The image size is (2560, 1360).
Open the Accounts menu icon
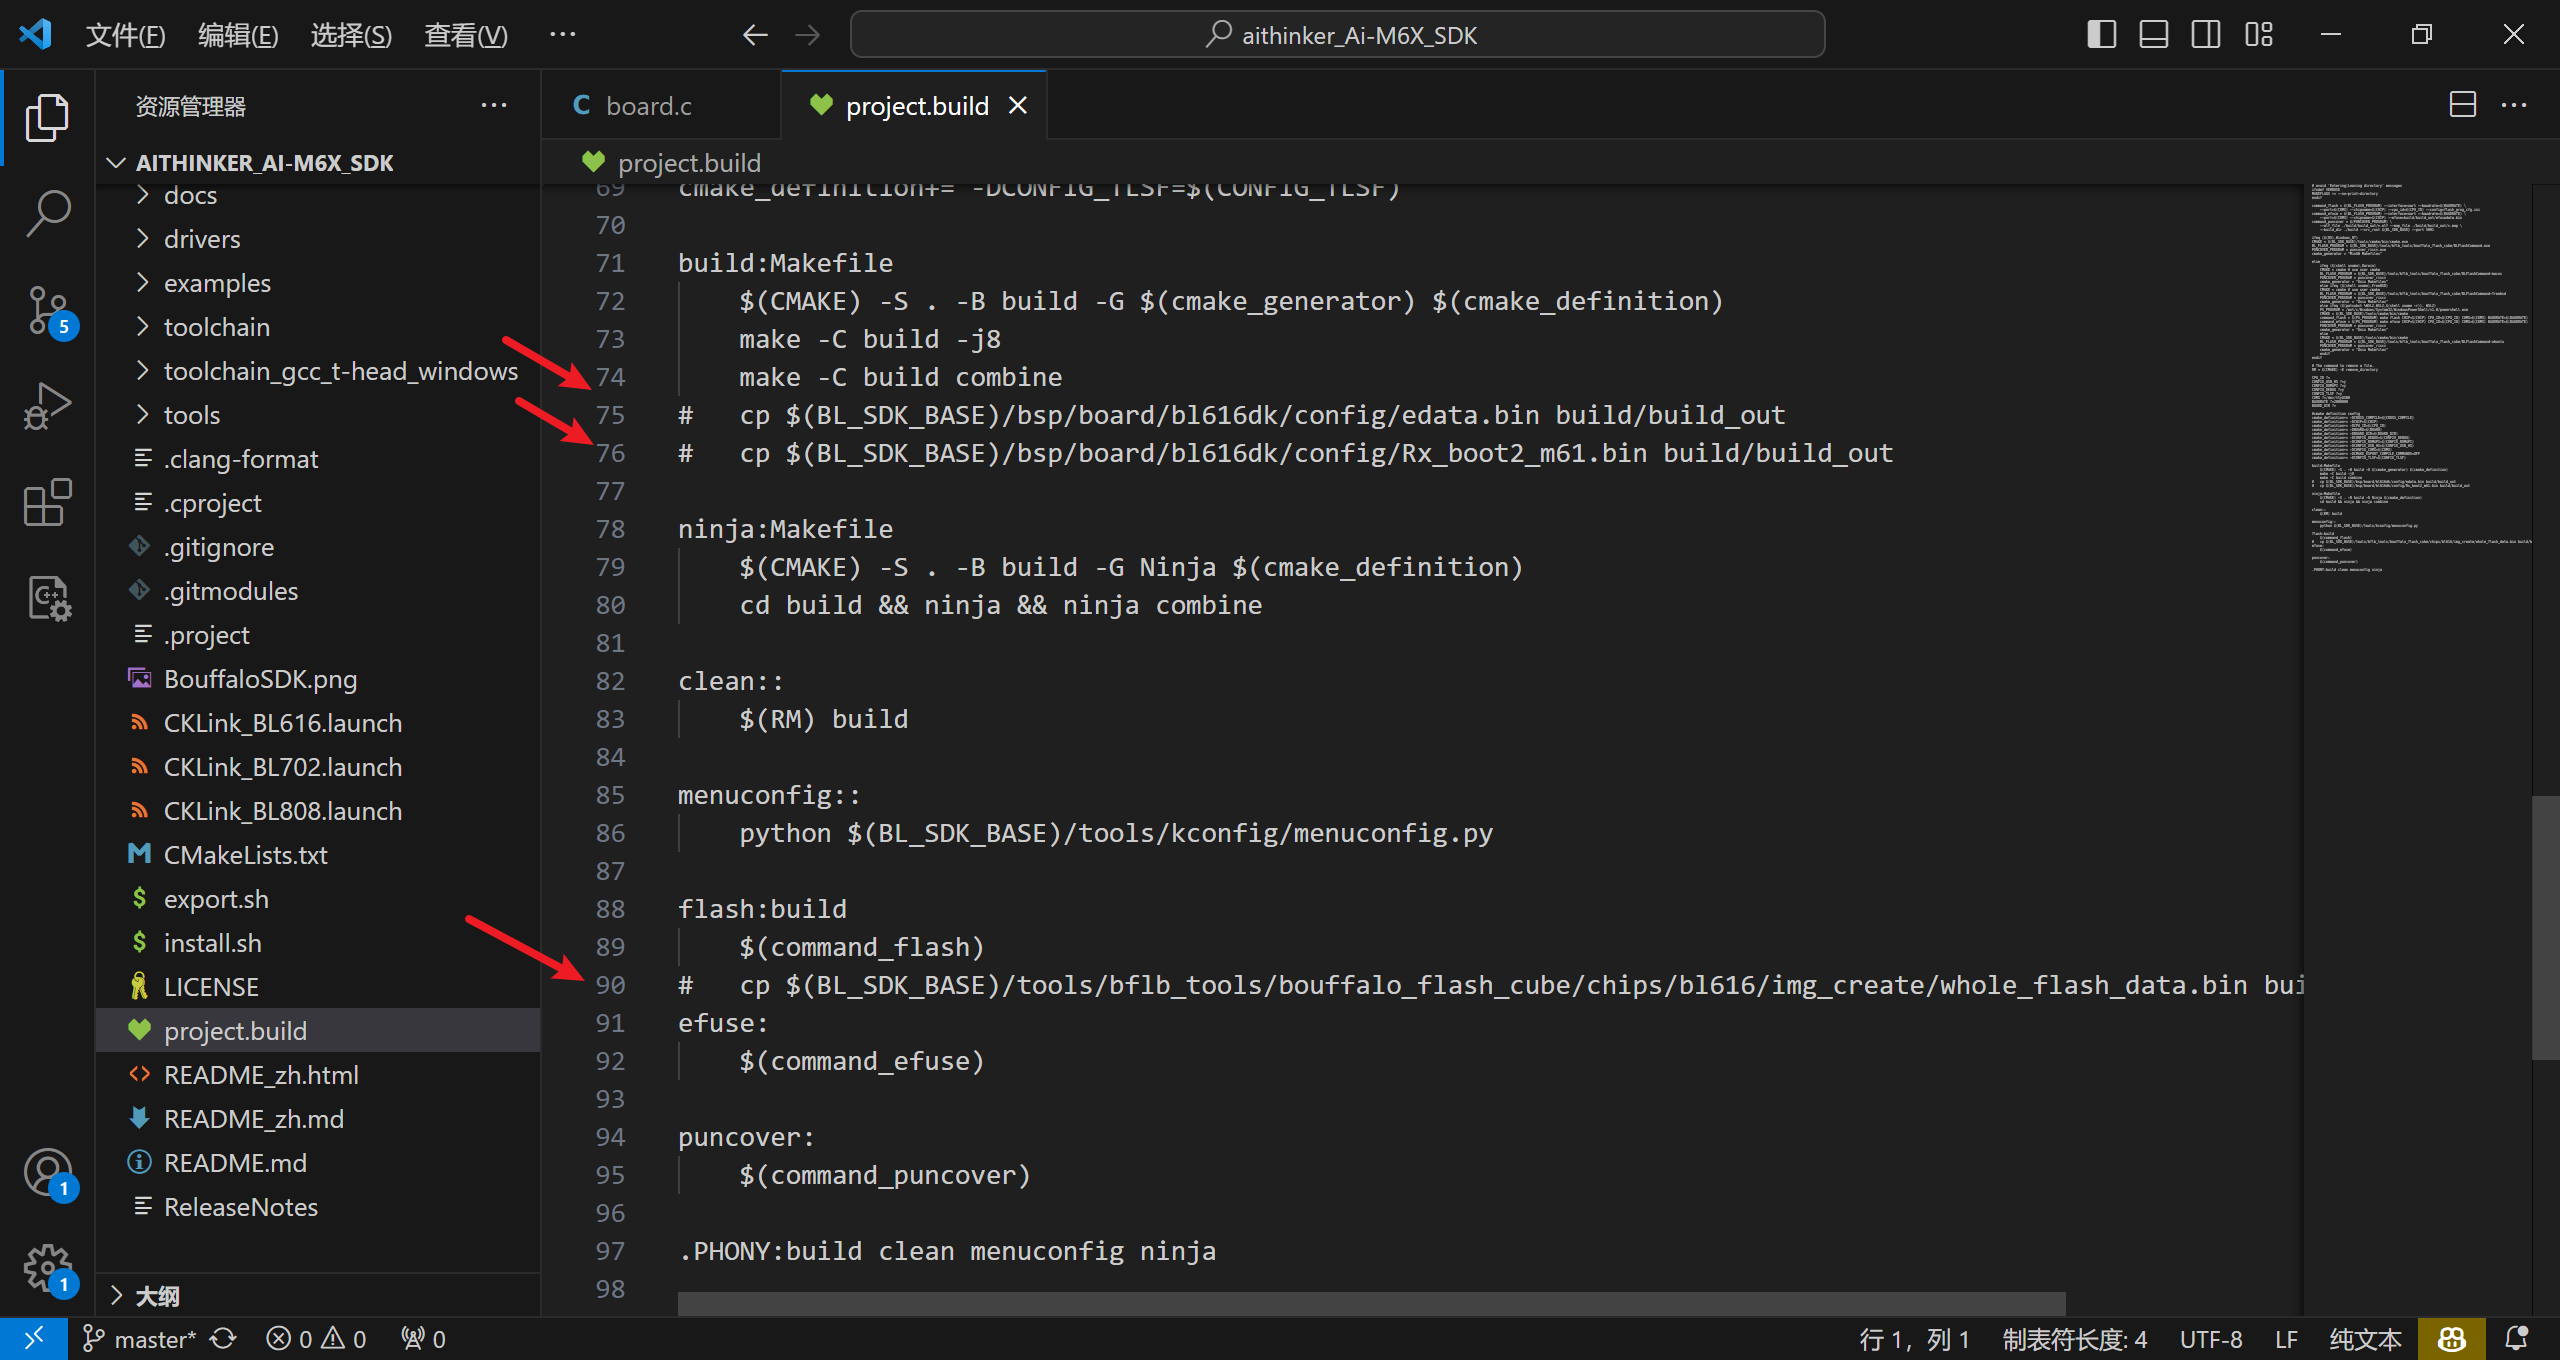(47, 1172)
